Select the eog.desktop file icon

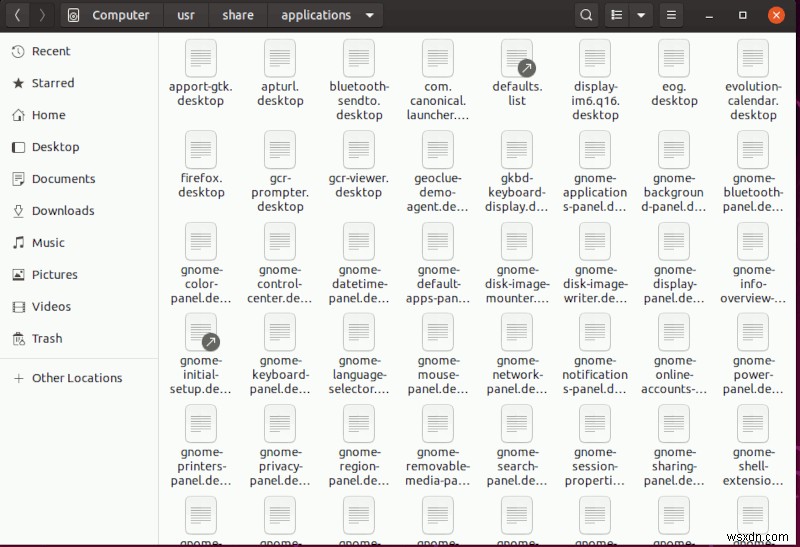click(674, 58)
